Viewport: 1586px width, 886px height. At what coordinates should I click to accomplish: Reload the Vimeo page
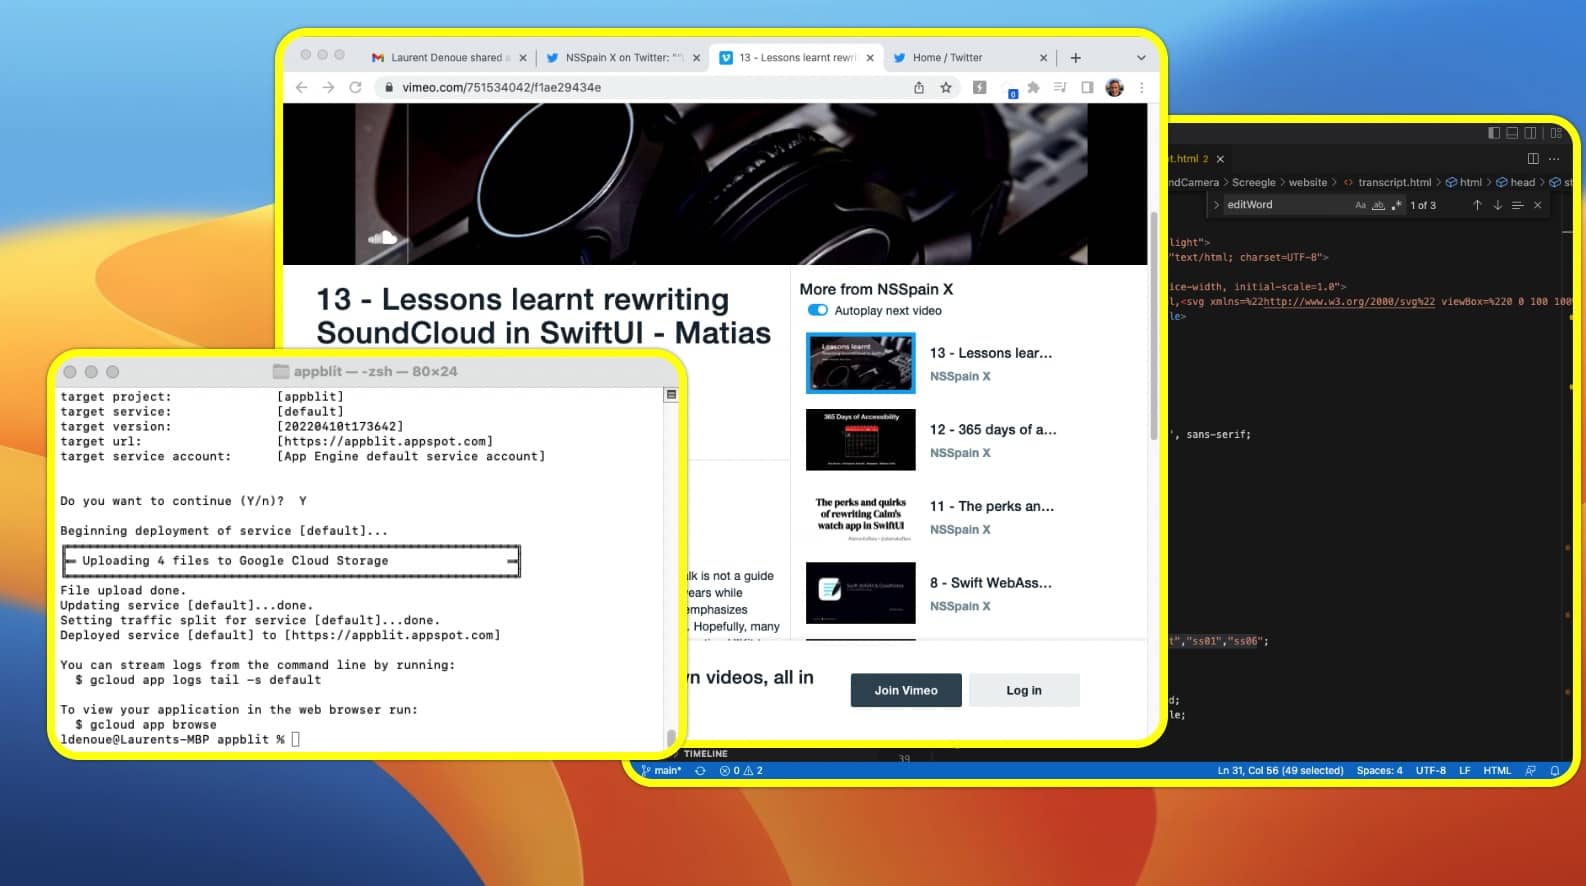tap(355, 87)
